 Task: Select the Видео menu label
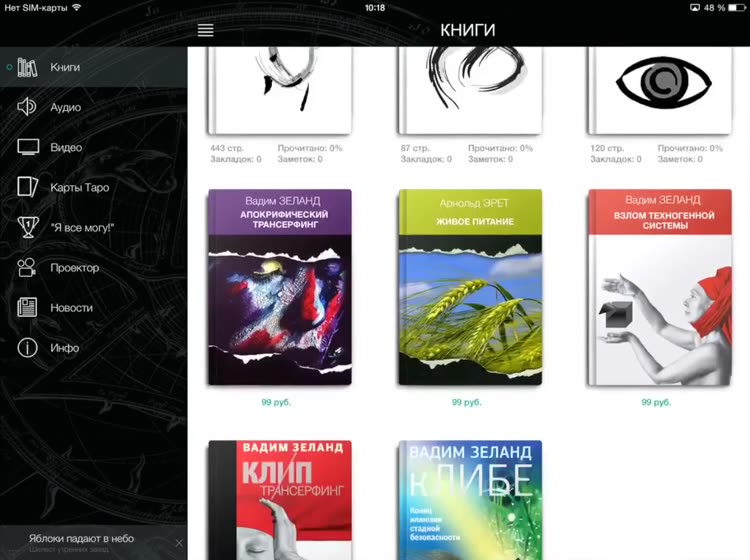click(66, 148)
